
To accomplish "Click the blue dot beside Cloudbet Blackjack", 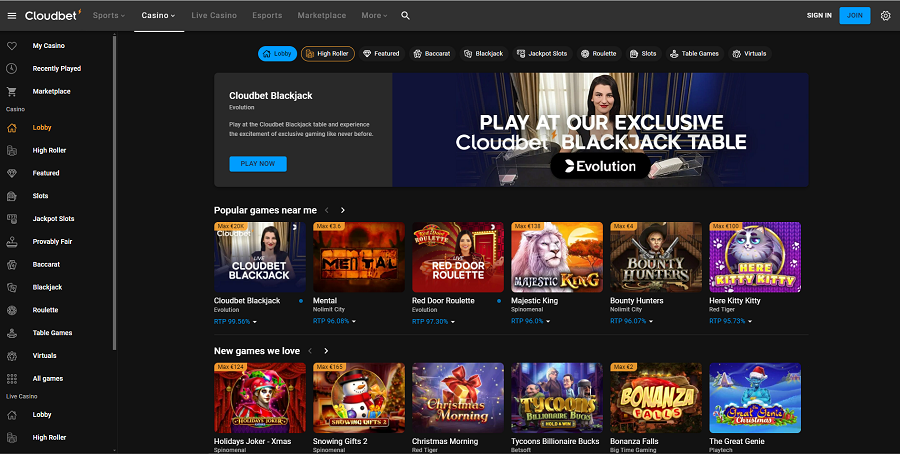I will tap(301, 301).
